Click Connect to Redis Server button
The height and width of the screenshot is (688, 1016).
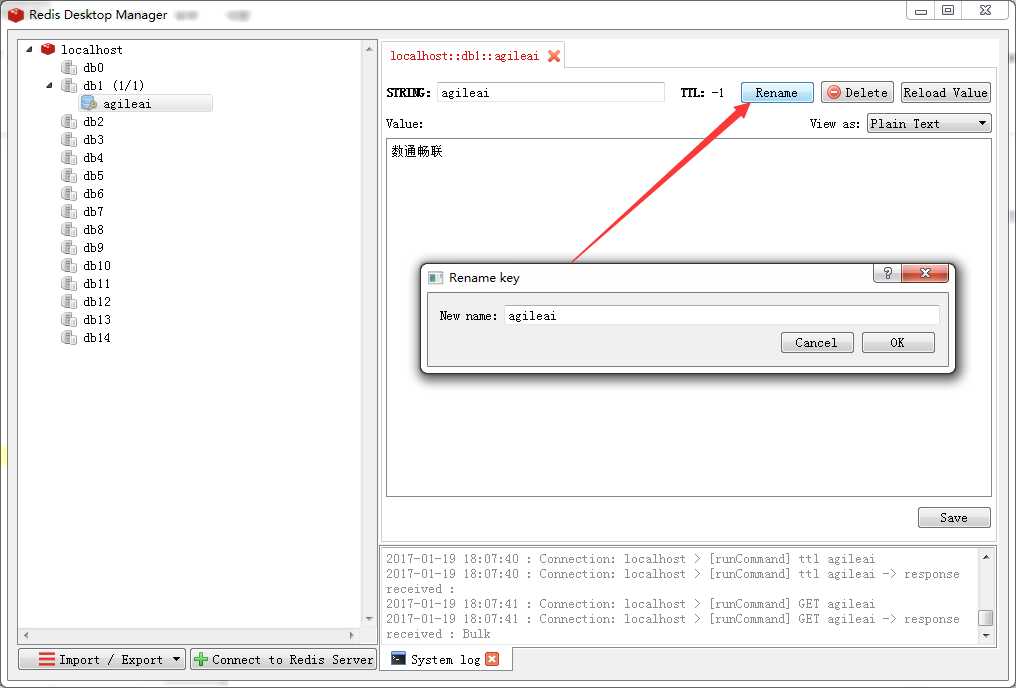click(284, 659)
